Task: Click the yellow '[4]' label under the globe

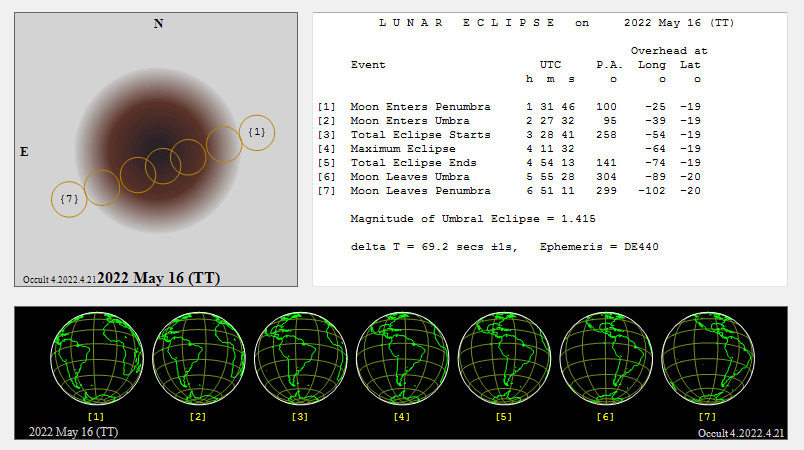Action: coord(401,417)
